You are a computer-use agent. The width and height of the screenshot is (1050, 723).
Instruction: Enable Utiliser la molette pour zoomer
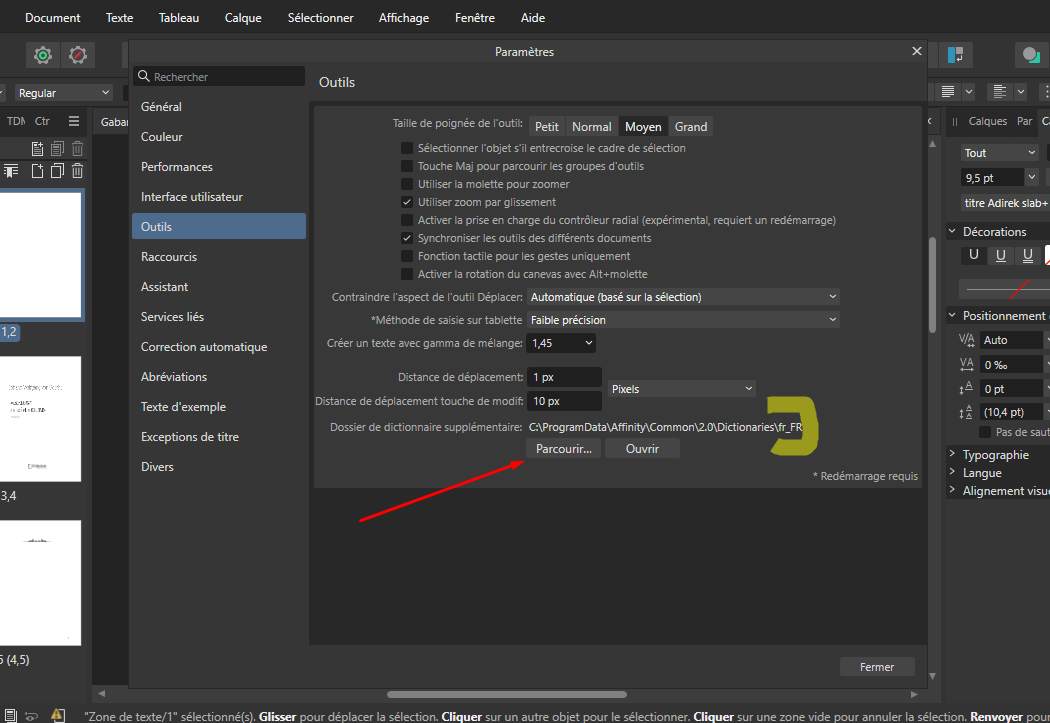(406, 184)
